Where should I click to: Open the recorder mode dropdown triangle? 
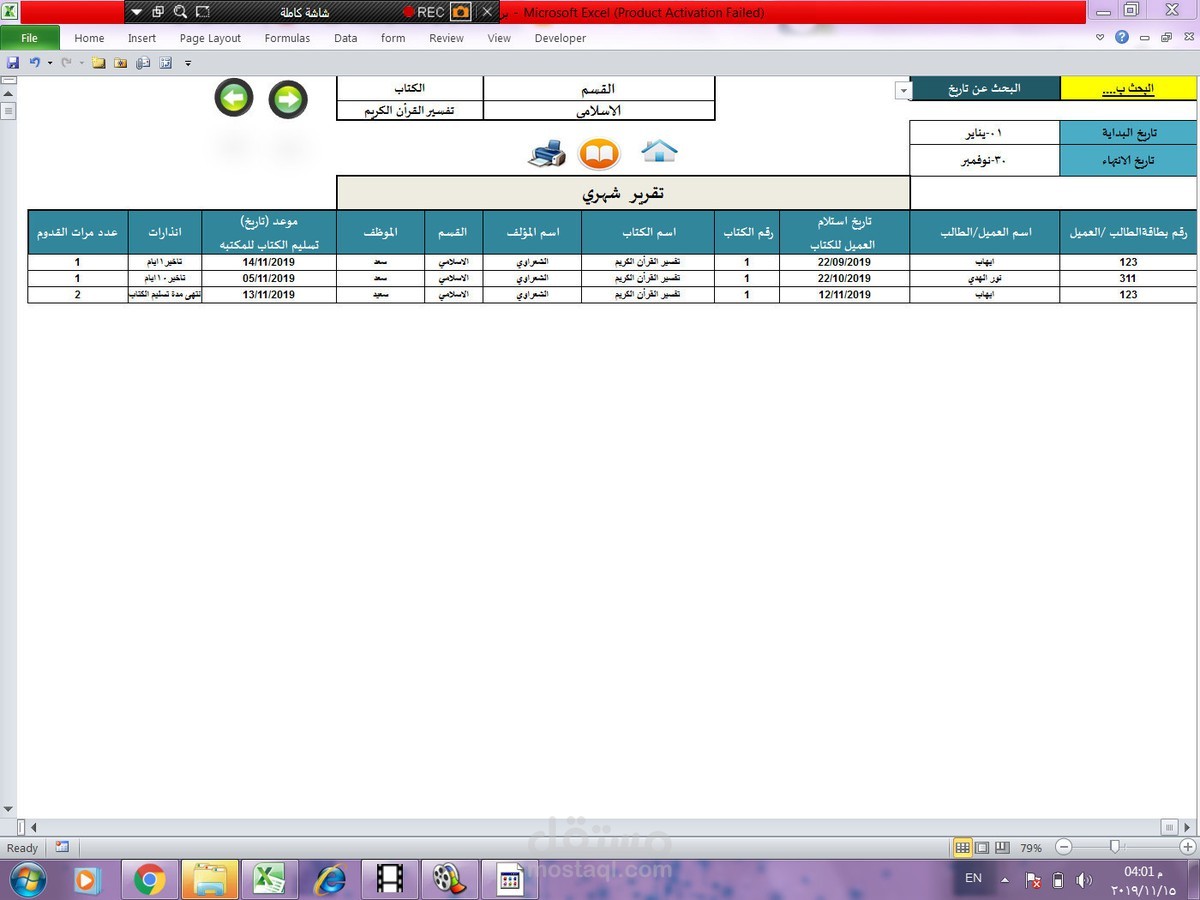tap(137, 12)
